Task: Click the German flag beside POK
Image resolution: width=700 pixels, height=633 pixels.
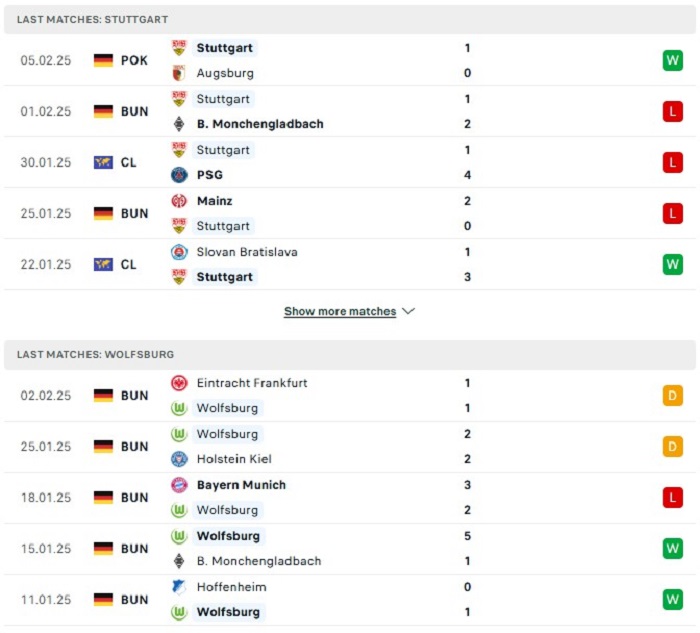Action: (103, 60)
